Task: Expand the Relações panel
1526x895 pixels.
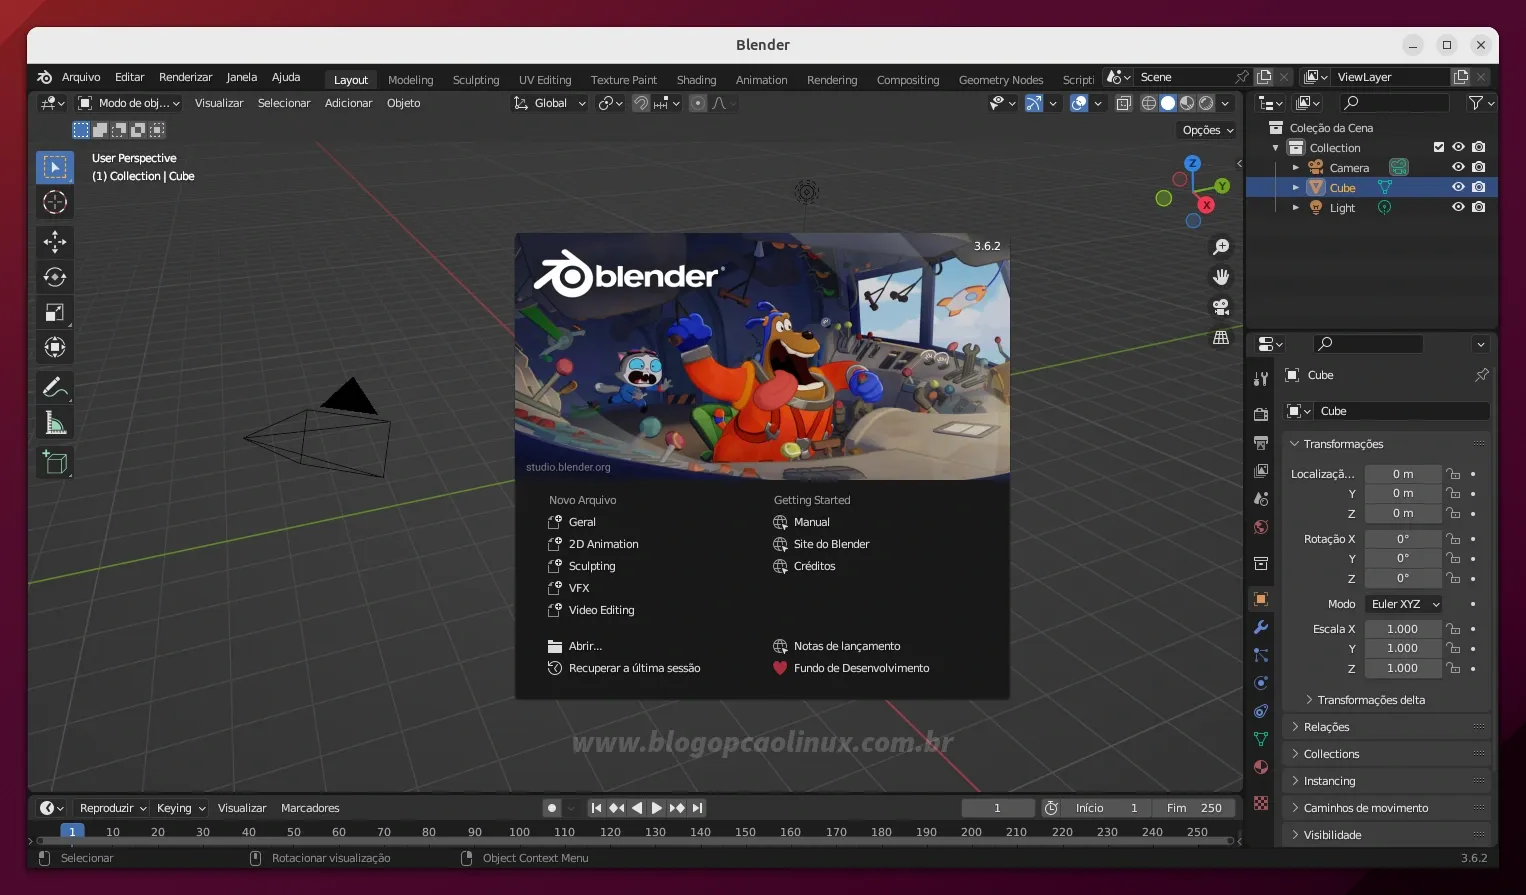Action: [1386, 727]
